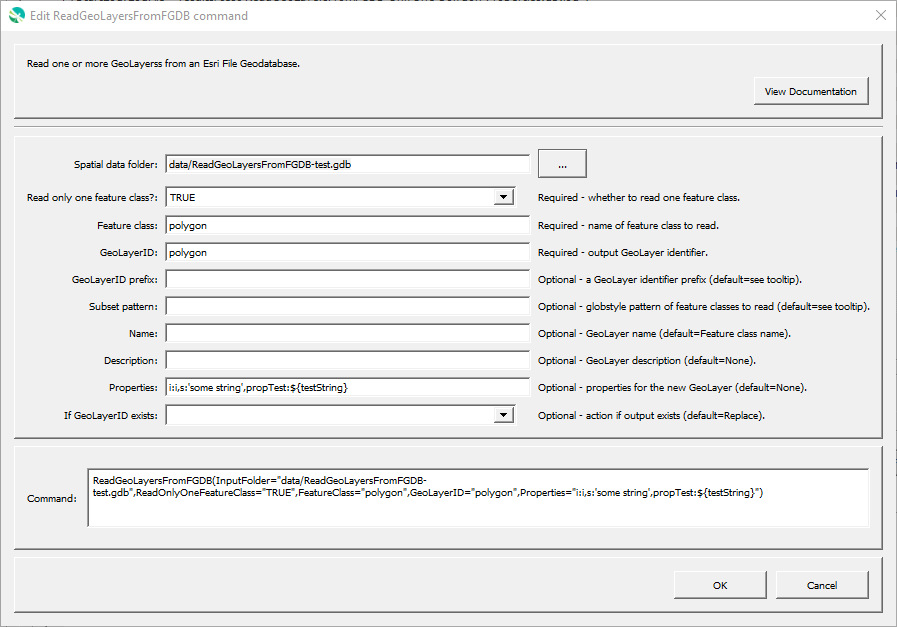The height and width of the screenshot is (627, 897).
Task: Click into the Name input field
Action: coord(348,334)
